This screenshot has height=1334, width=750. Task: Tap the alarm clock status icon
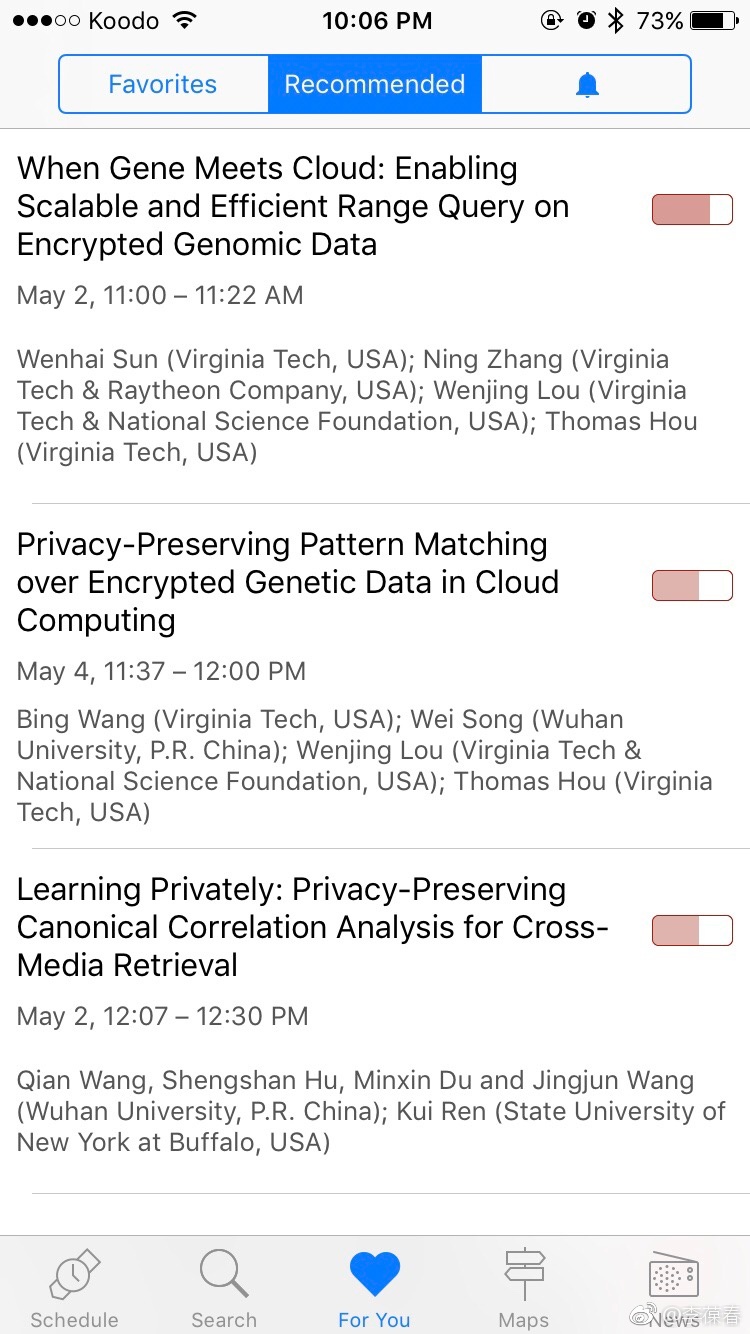[586, 21]
